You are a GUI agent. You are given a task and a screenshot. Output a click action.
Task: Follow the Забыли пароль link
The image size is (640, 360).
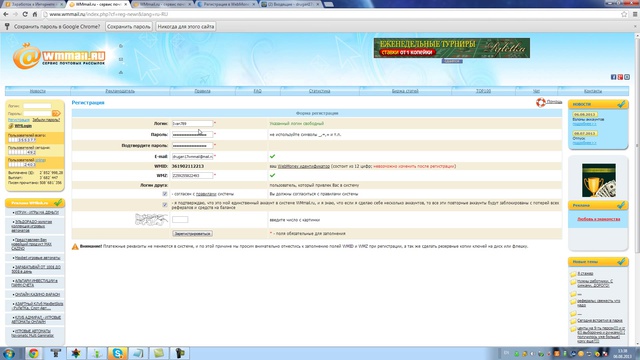click(x=46, y=120)
